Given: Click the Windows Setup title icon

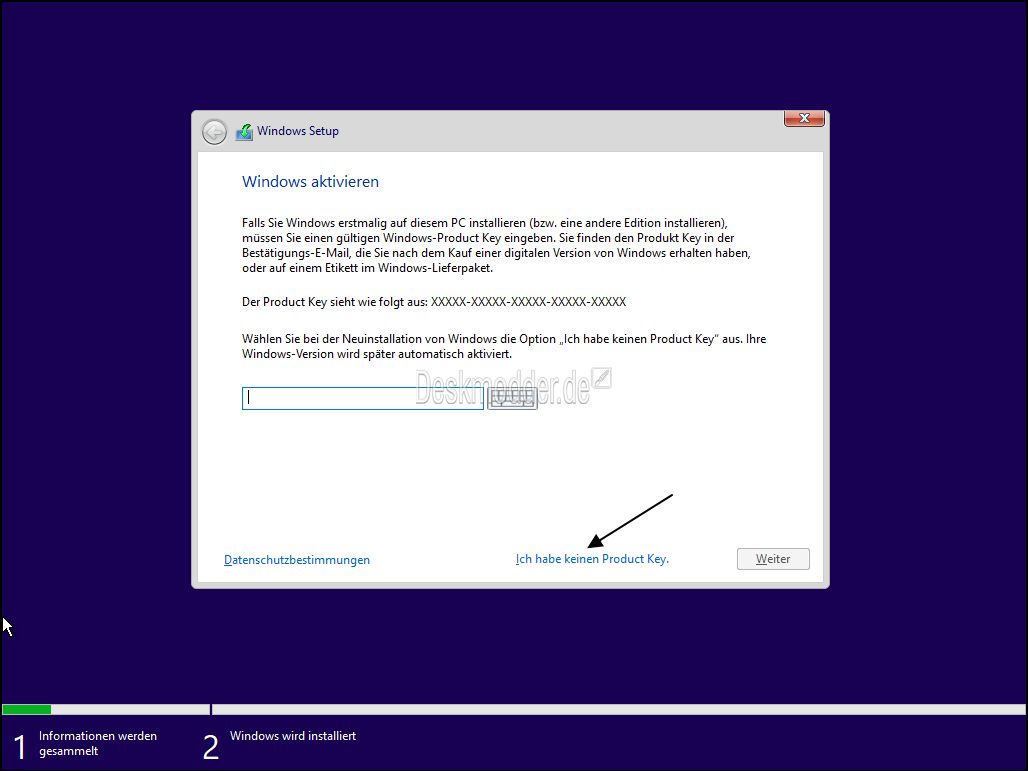Looking at the screenshot, I should point(245,132).
